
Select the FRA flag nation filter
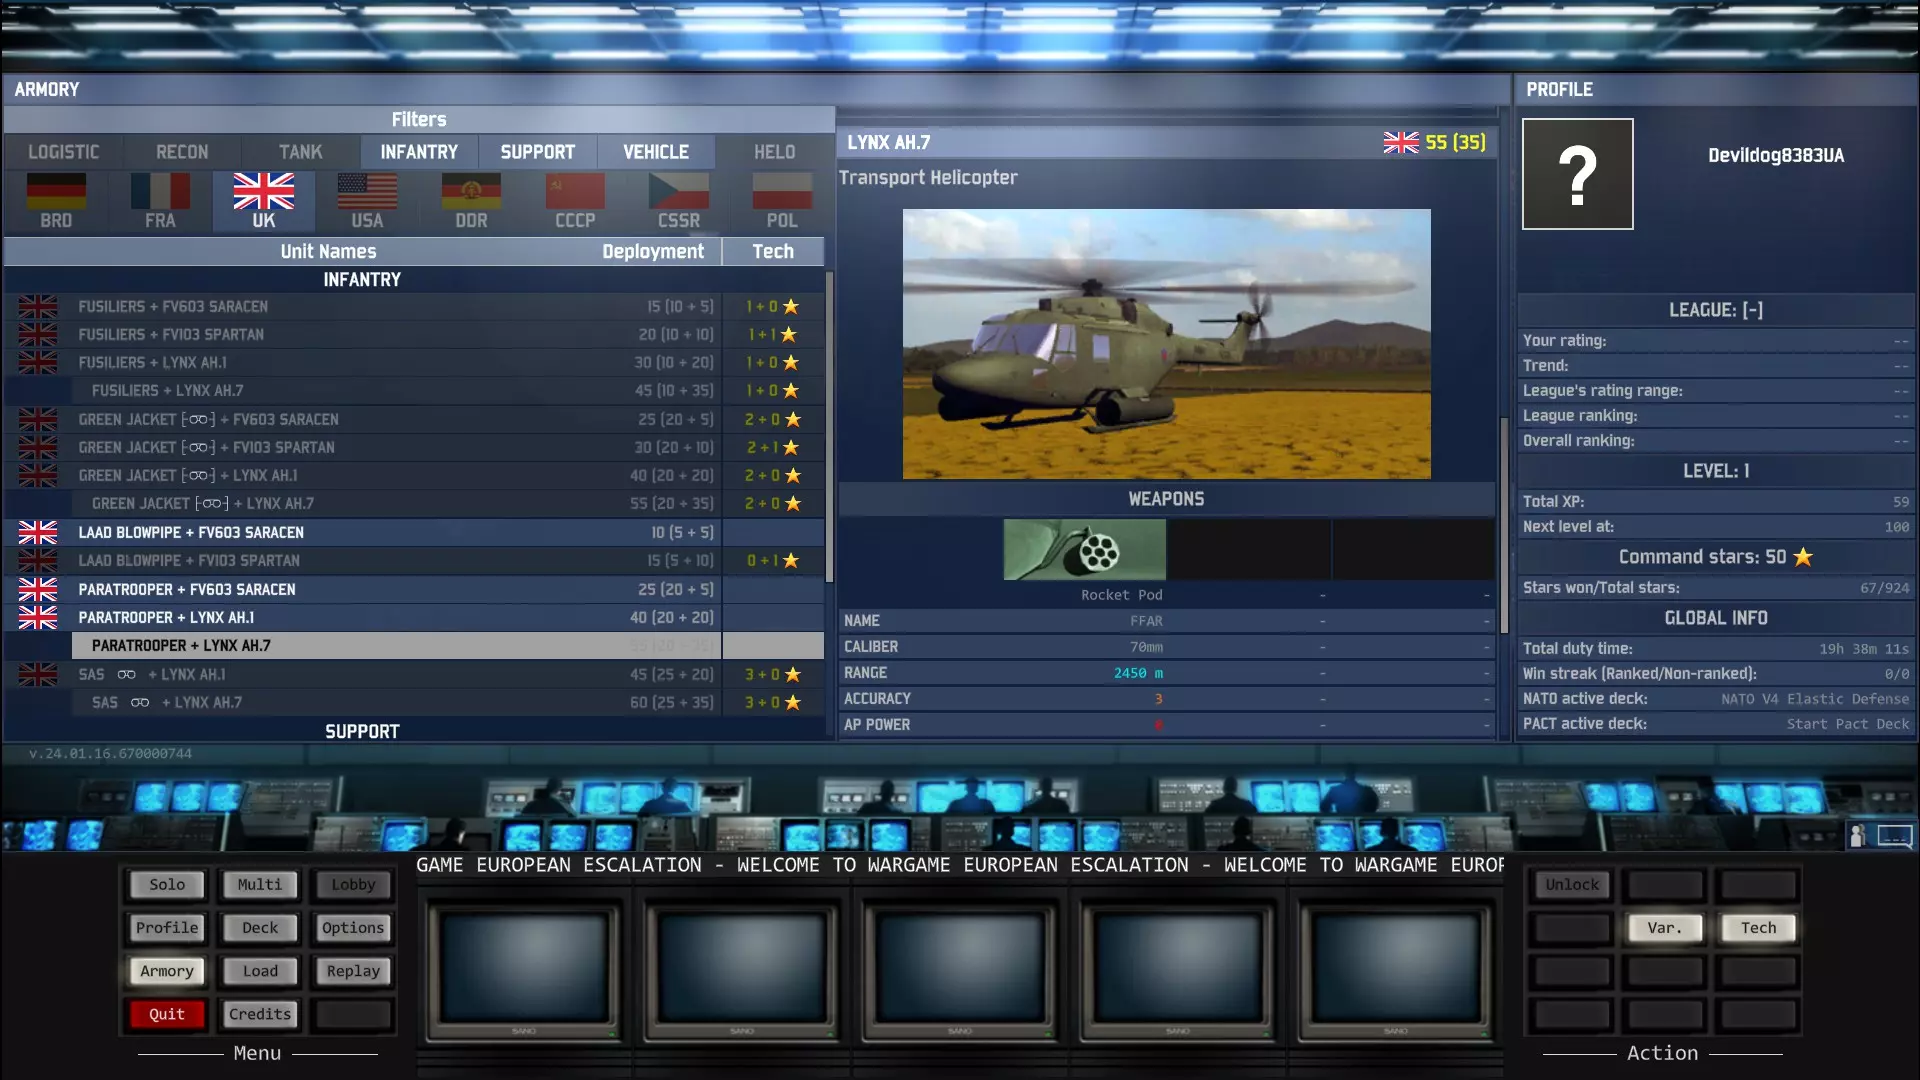click(160, 199)
